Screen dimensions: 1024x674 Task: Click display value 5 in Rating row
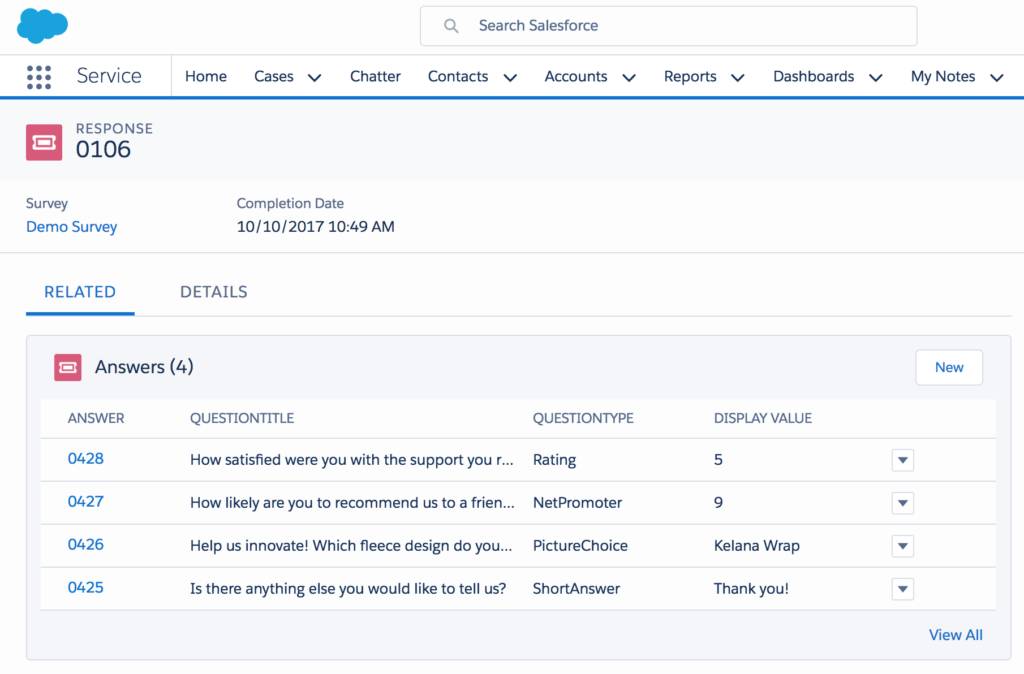coord(718,460)
